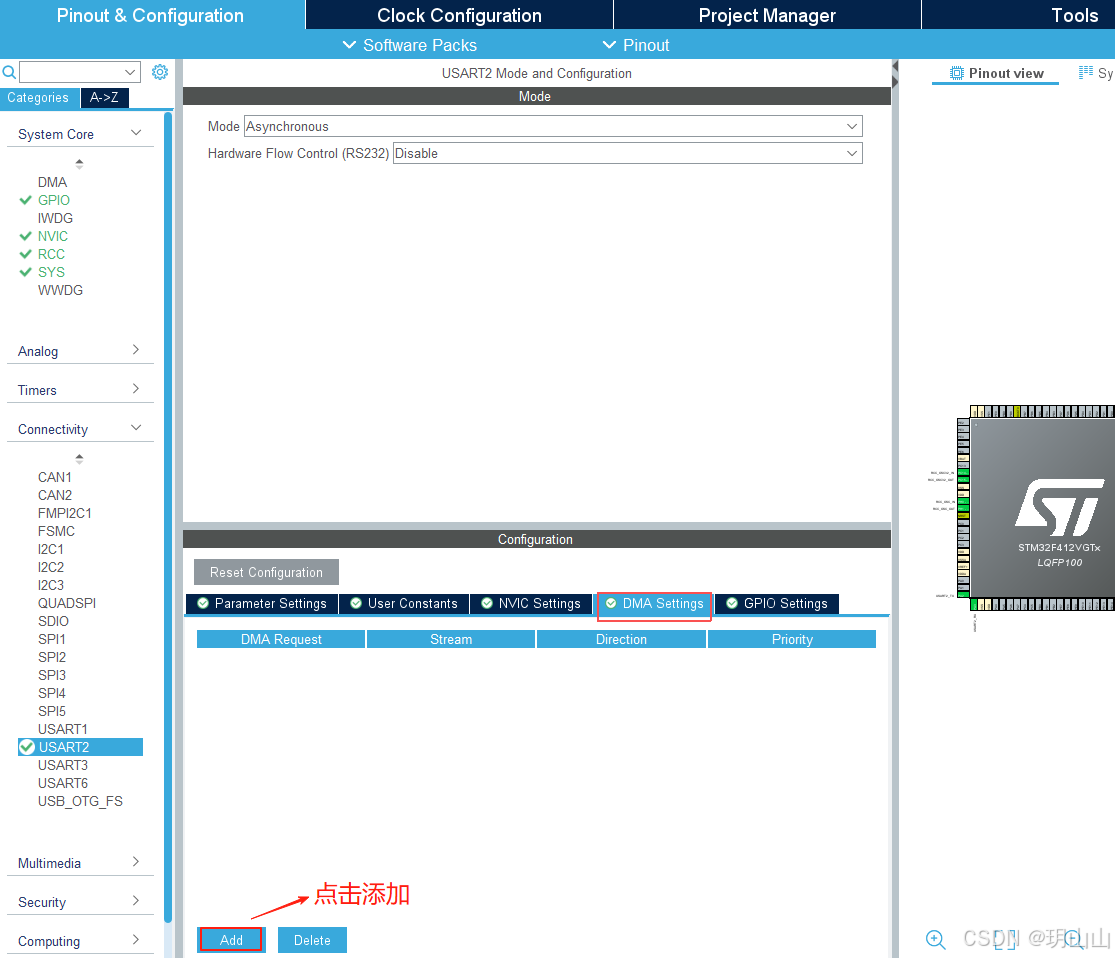The width and height of the screenshot is (1115, 958).
Task: Select WWDG in the list
Action: [60, 290]
